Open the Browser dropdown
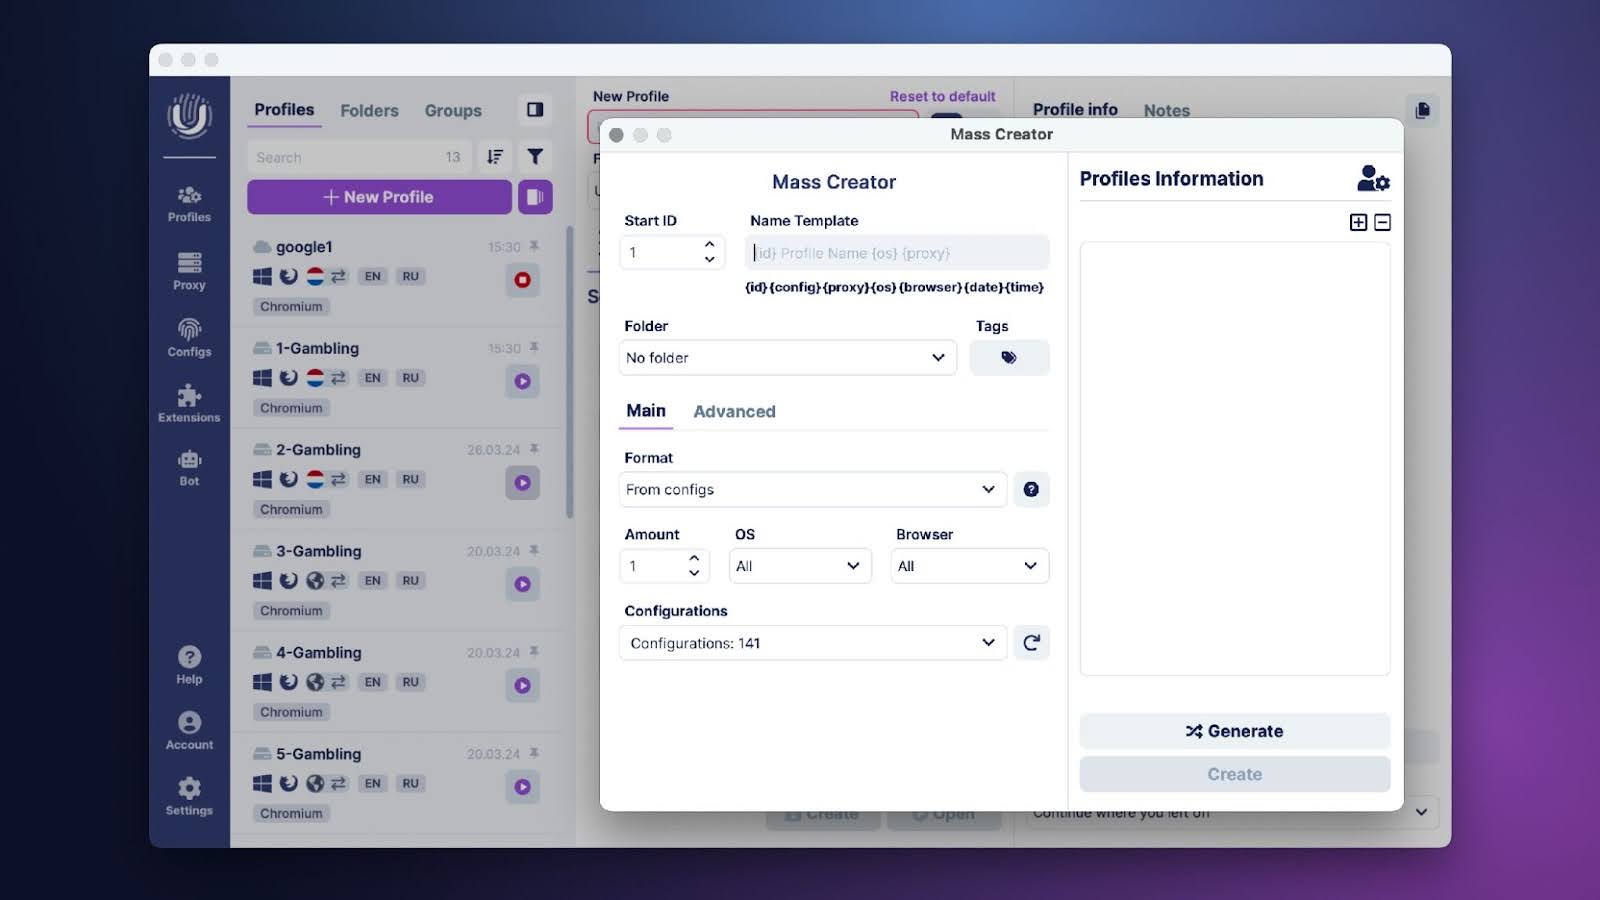 (x=968, y=566)
